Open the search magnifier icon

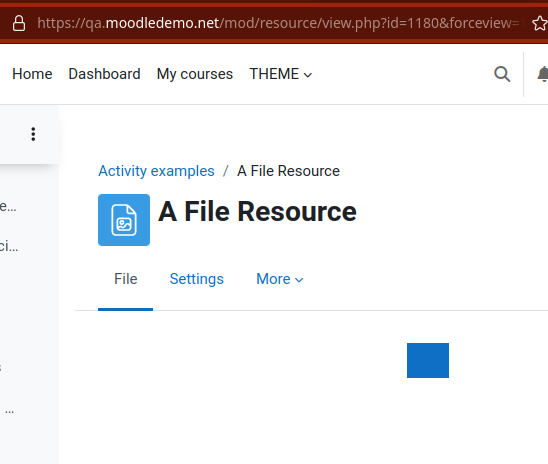tap(502, 74)
